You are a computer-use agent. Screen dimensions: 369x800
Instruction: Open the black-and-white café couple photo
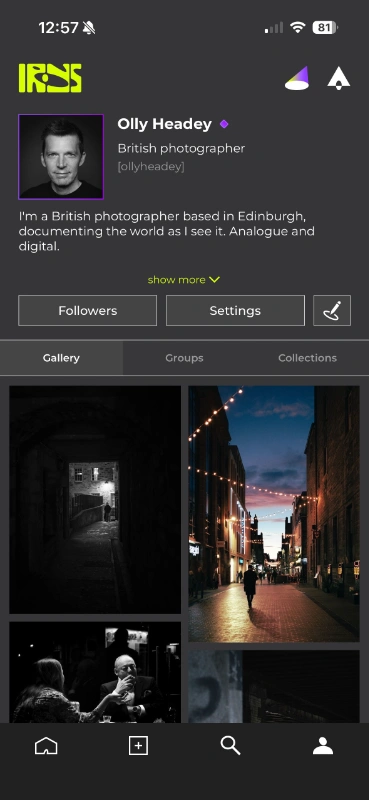pos(95,672)
